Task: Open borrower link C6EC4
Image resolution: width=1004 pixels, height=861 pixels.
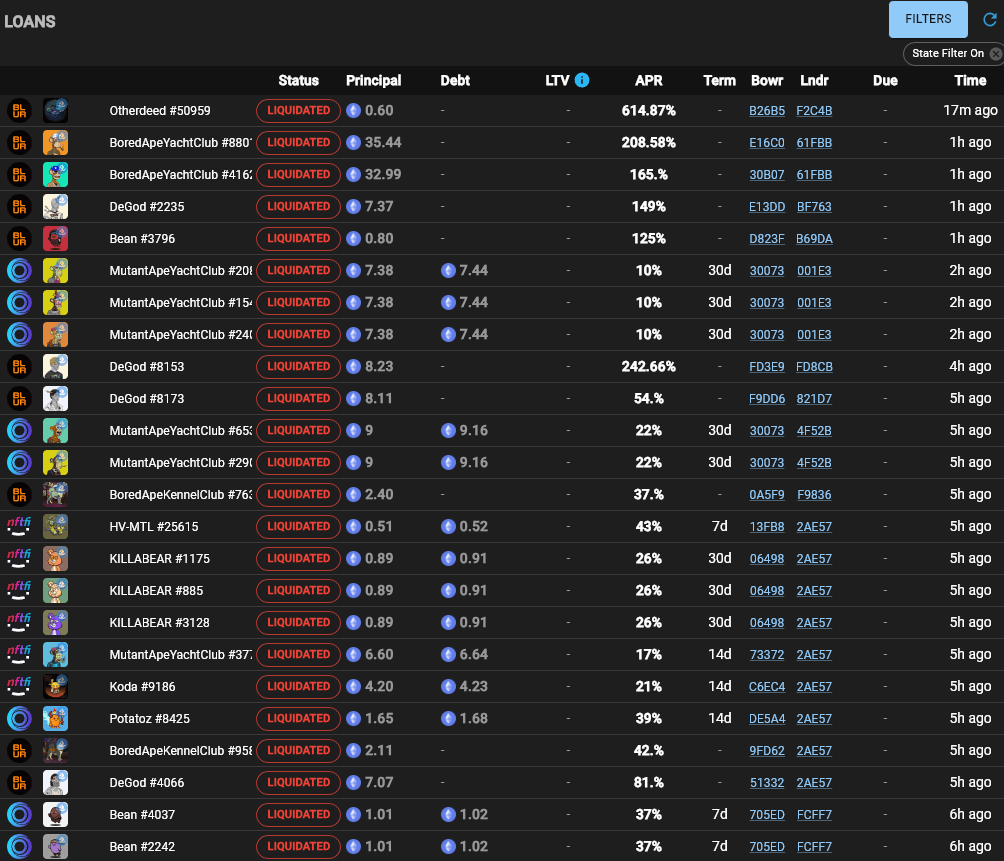Action: 767,687
